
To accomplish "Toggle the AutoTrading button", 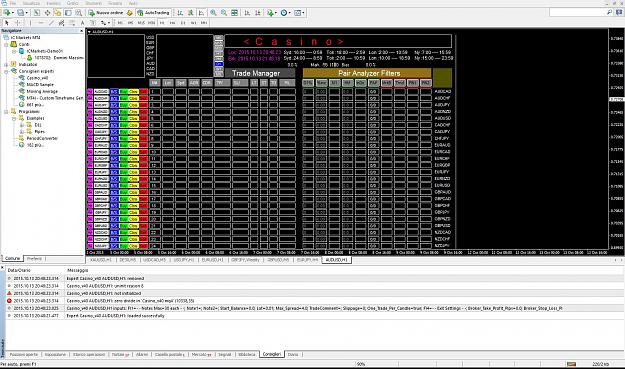I will click(154, 13).
